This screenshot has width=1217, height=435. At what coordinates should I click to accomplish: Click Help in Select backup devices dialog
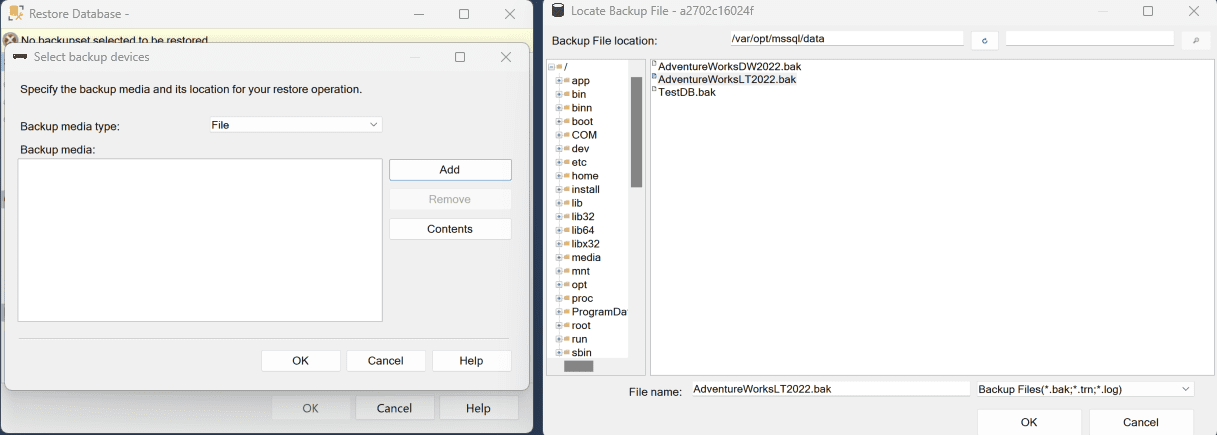point(471,361)
